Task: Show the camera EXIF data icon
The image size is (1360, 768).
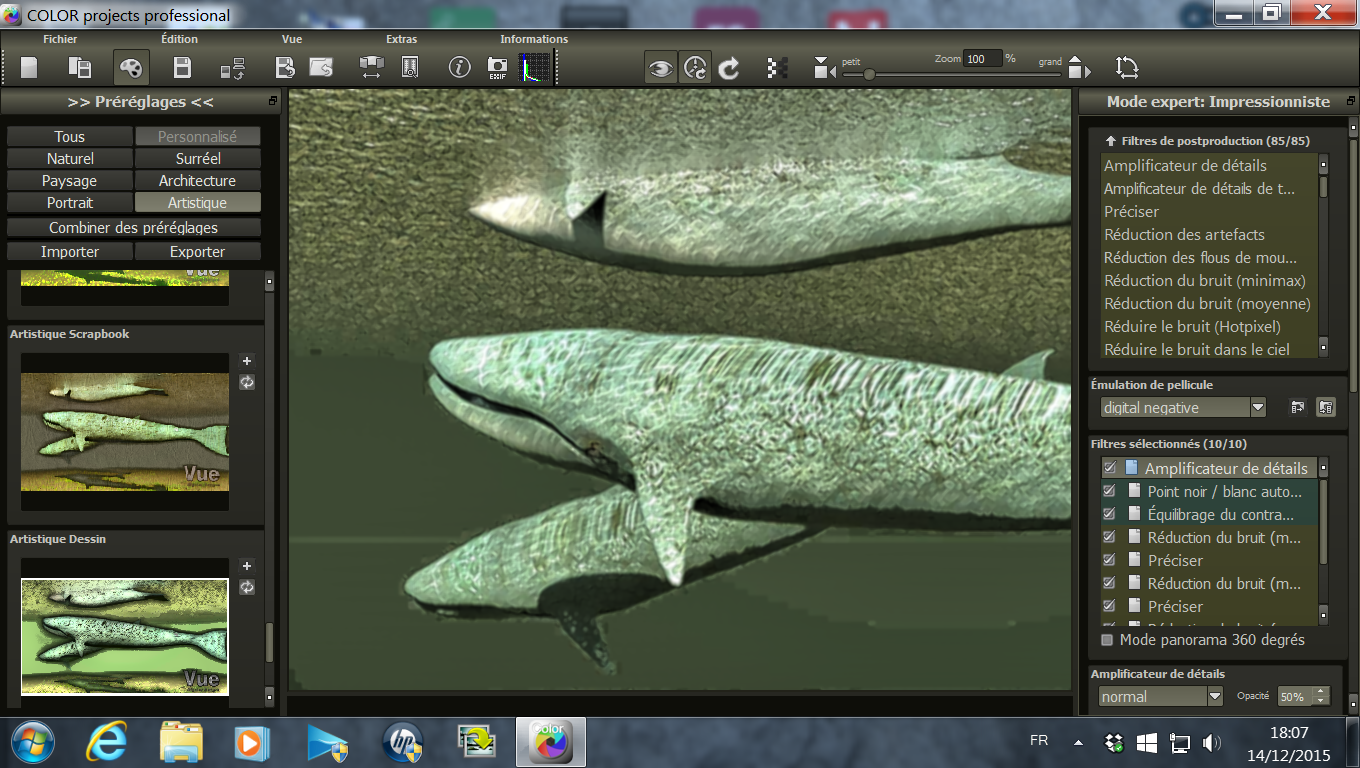Action: coord(497,67)
